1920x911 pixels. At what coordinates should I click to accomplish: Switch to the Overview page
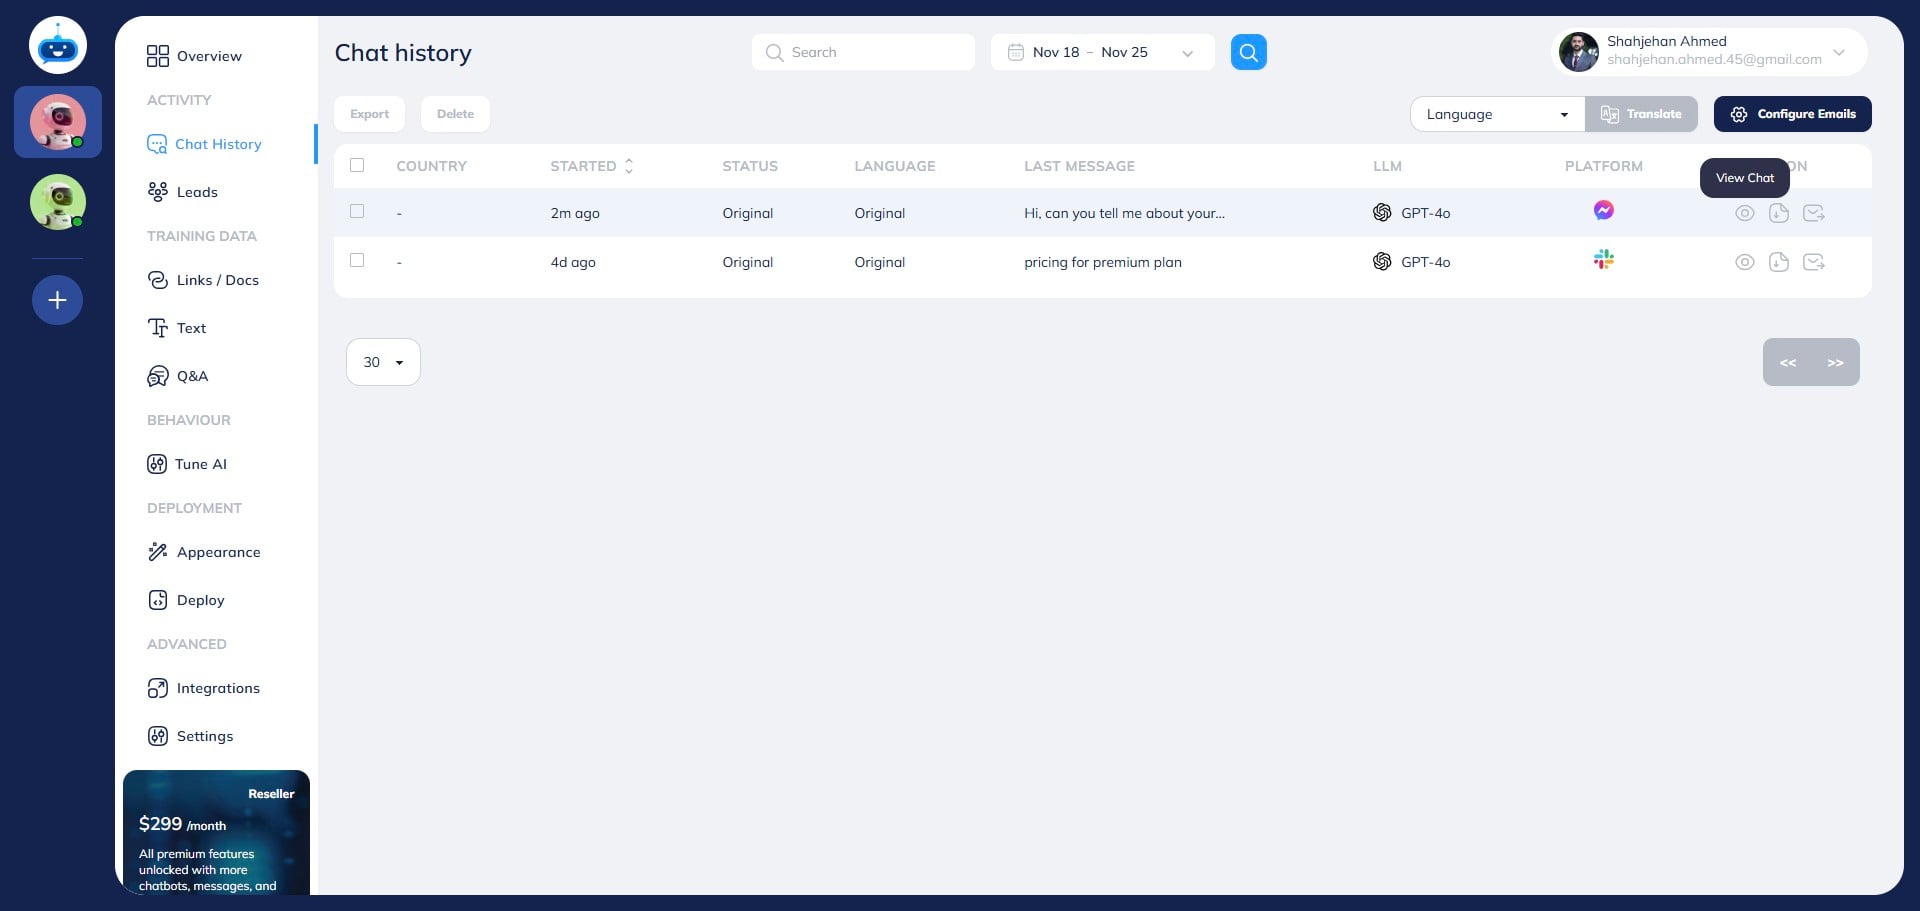pyautogui.click(x=208, y=56)
